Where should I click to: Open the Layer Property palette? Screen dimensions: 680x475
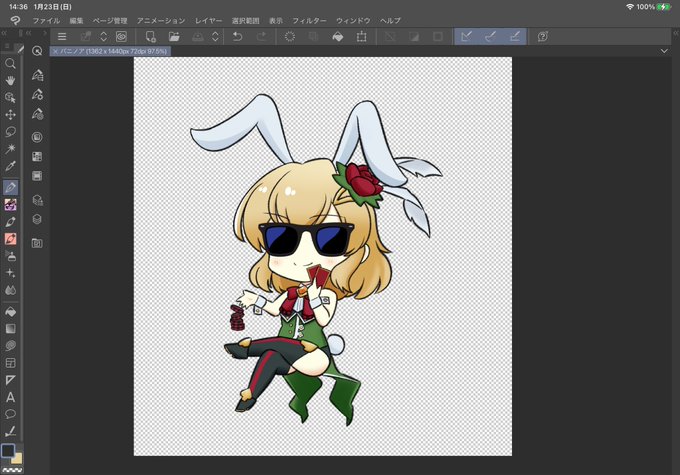pos(37,200)
